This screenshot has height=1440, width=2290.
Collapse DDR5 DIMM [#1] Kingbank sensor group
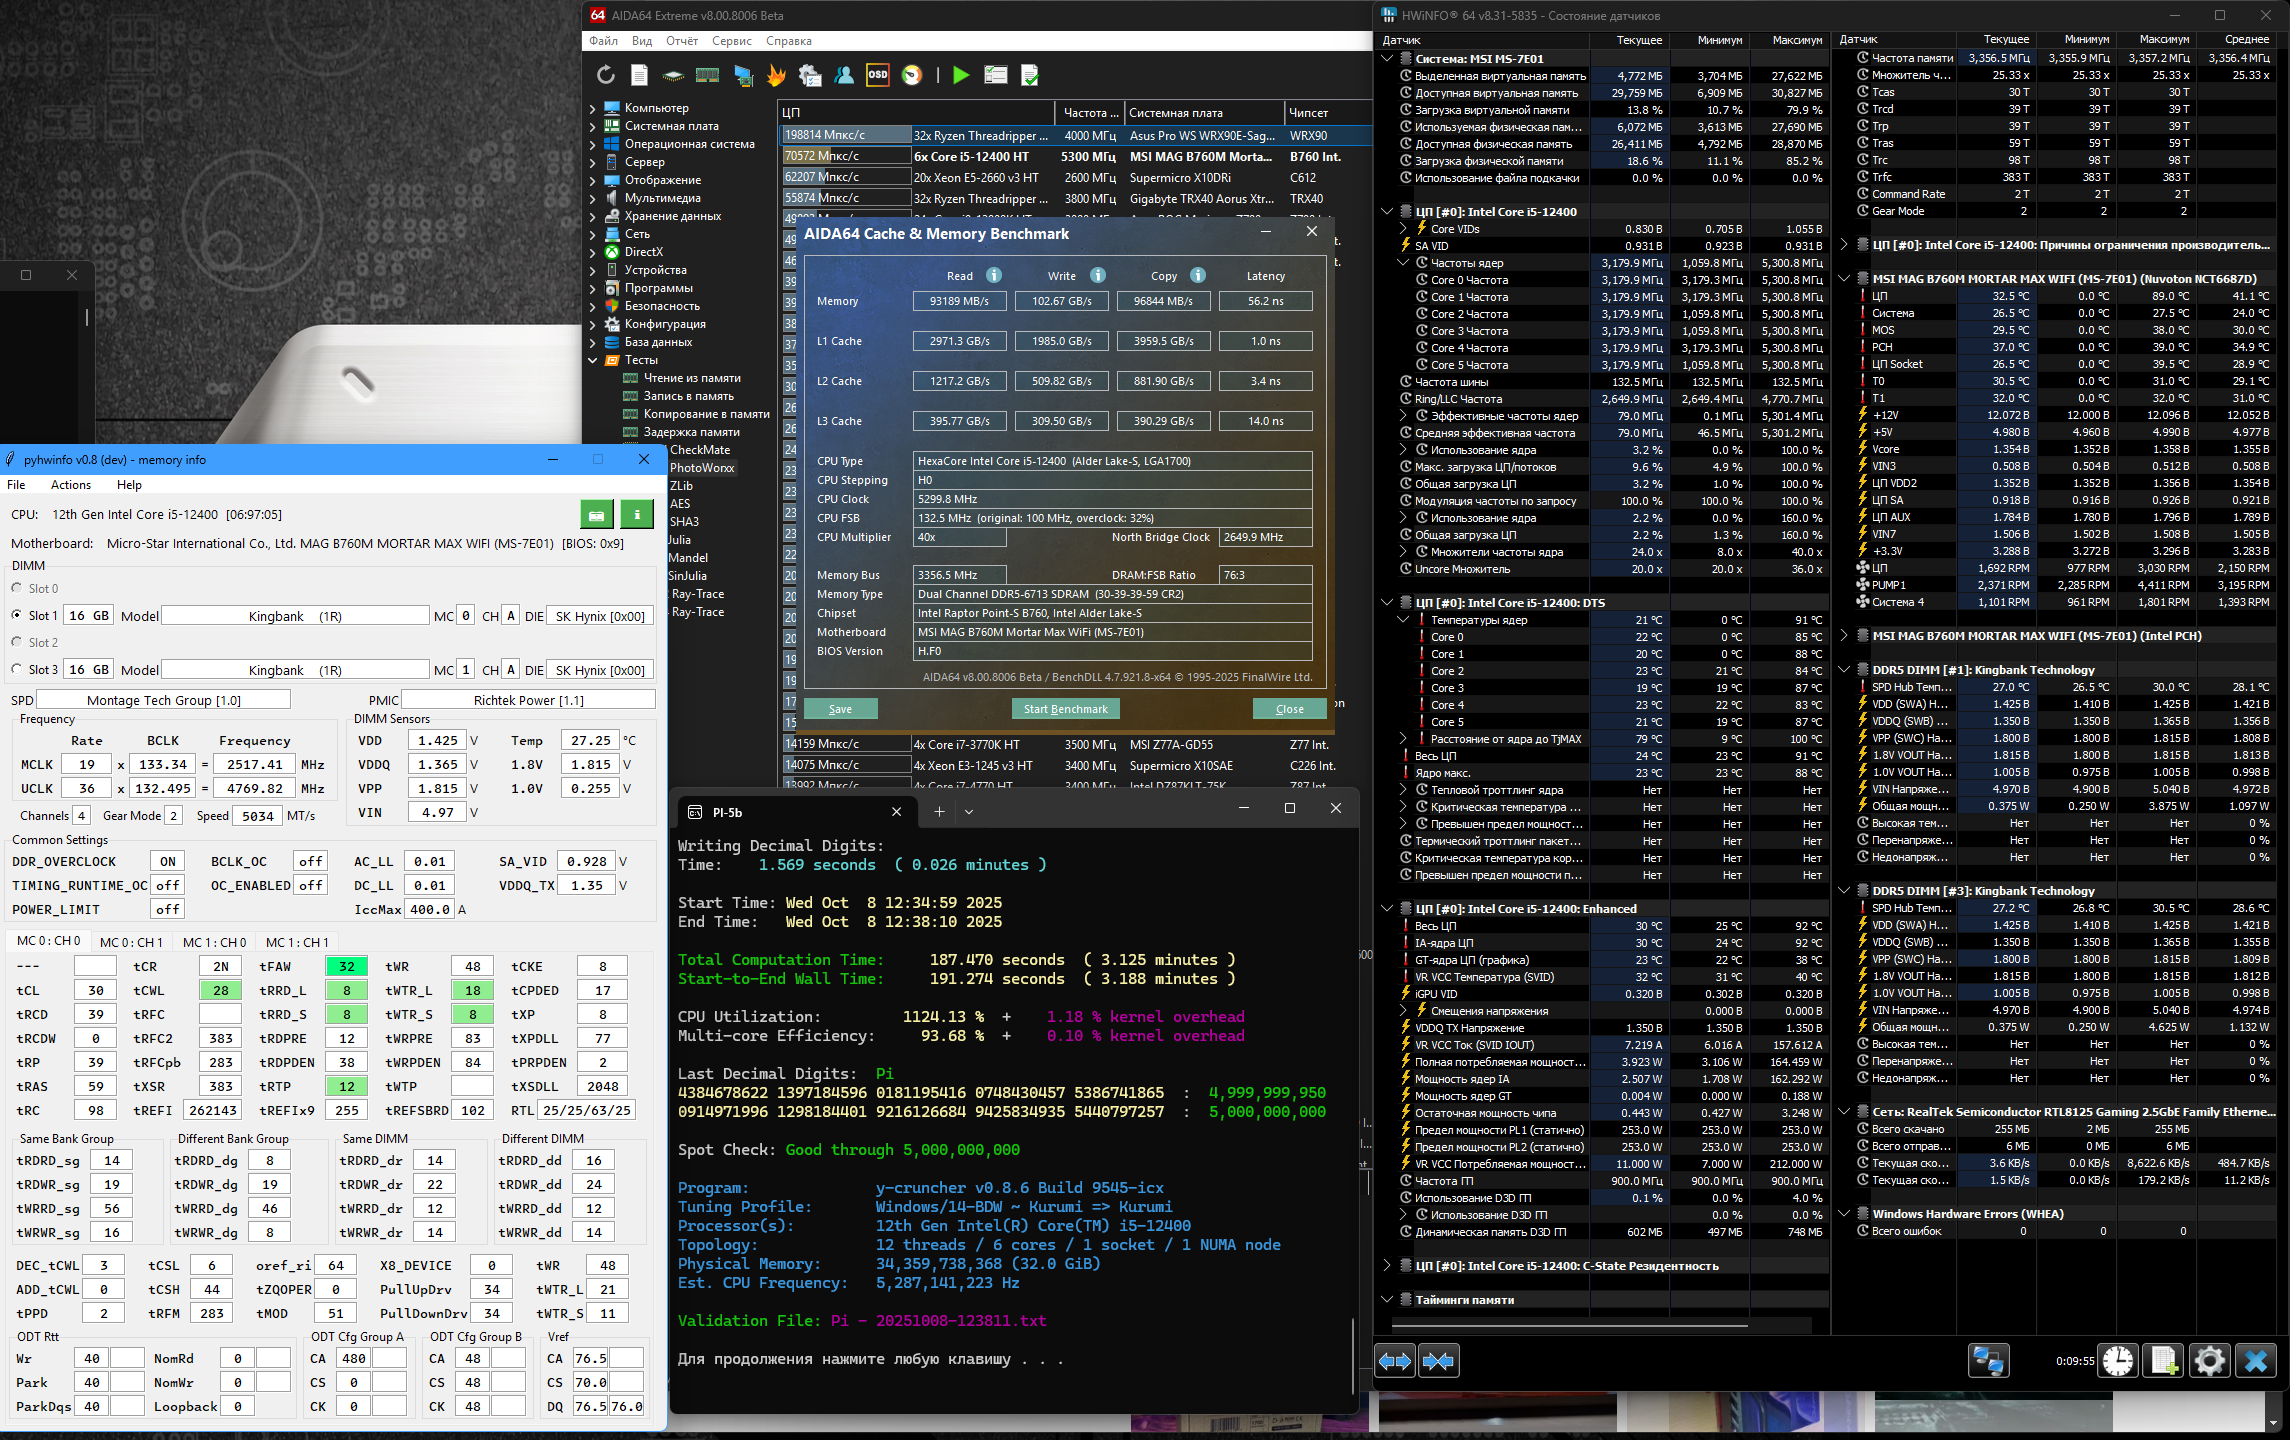pyautogui.click(x=1845, y=670)
